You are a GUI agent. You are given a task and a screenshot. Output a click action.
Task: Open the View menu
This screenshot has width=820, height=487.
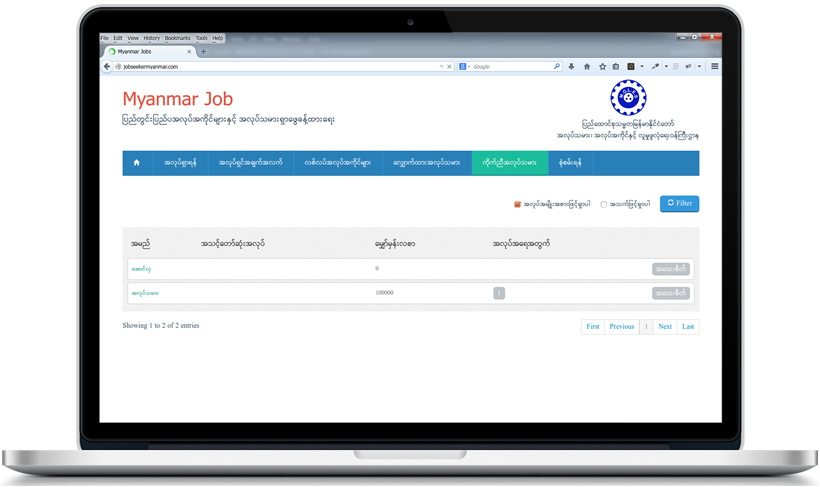(133, 38)
